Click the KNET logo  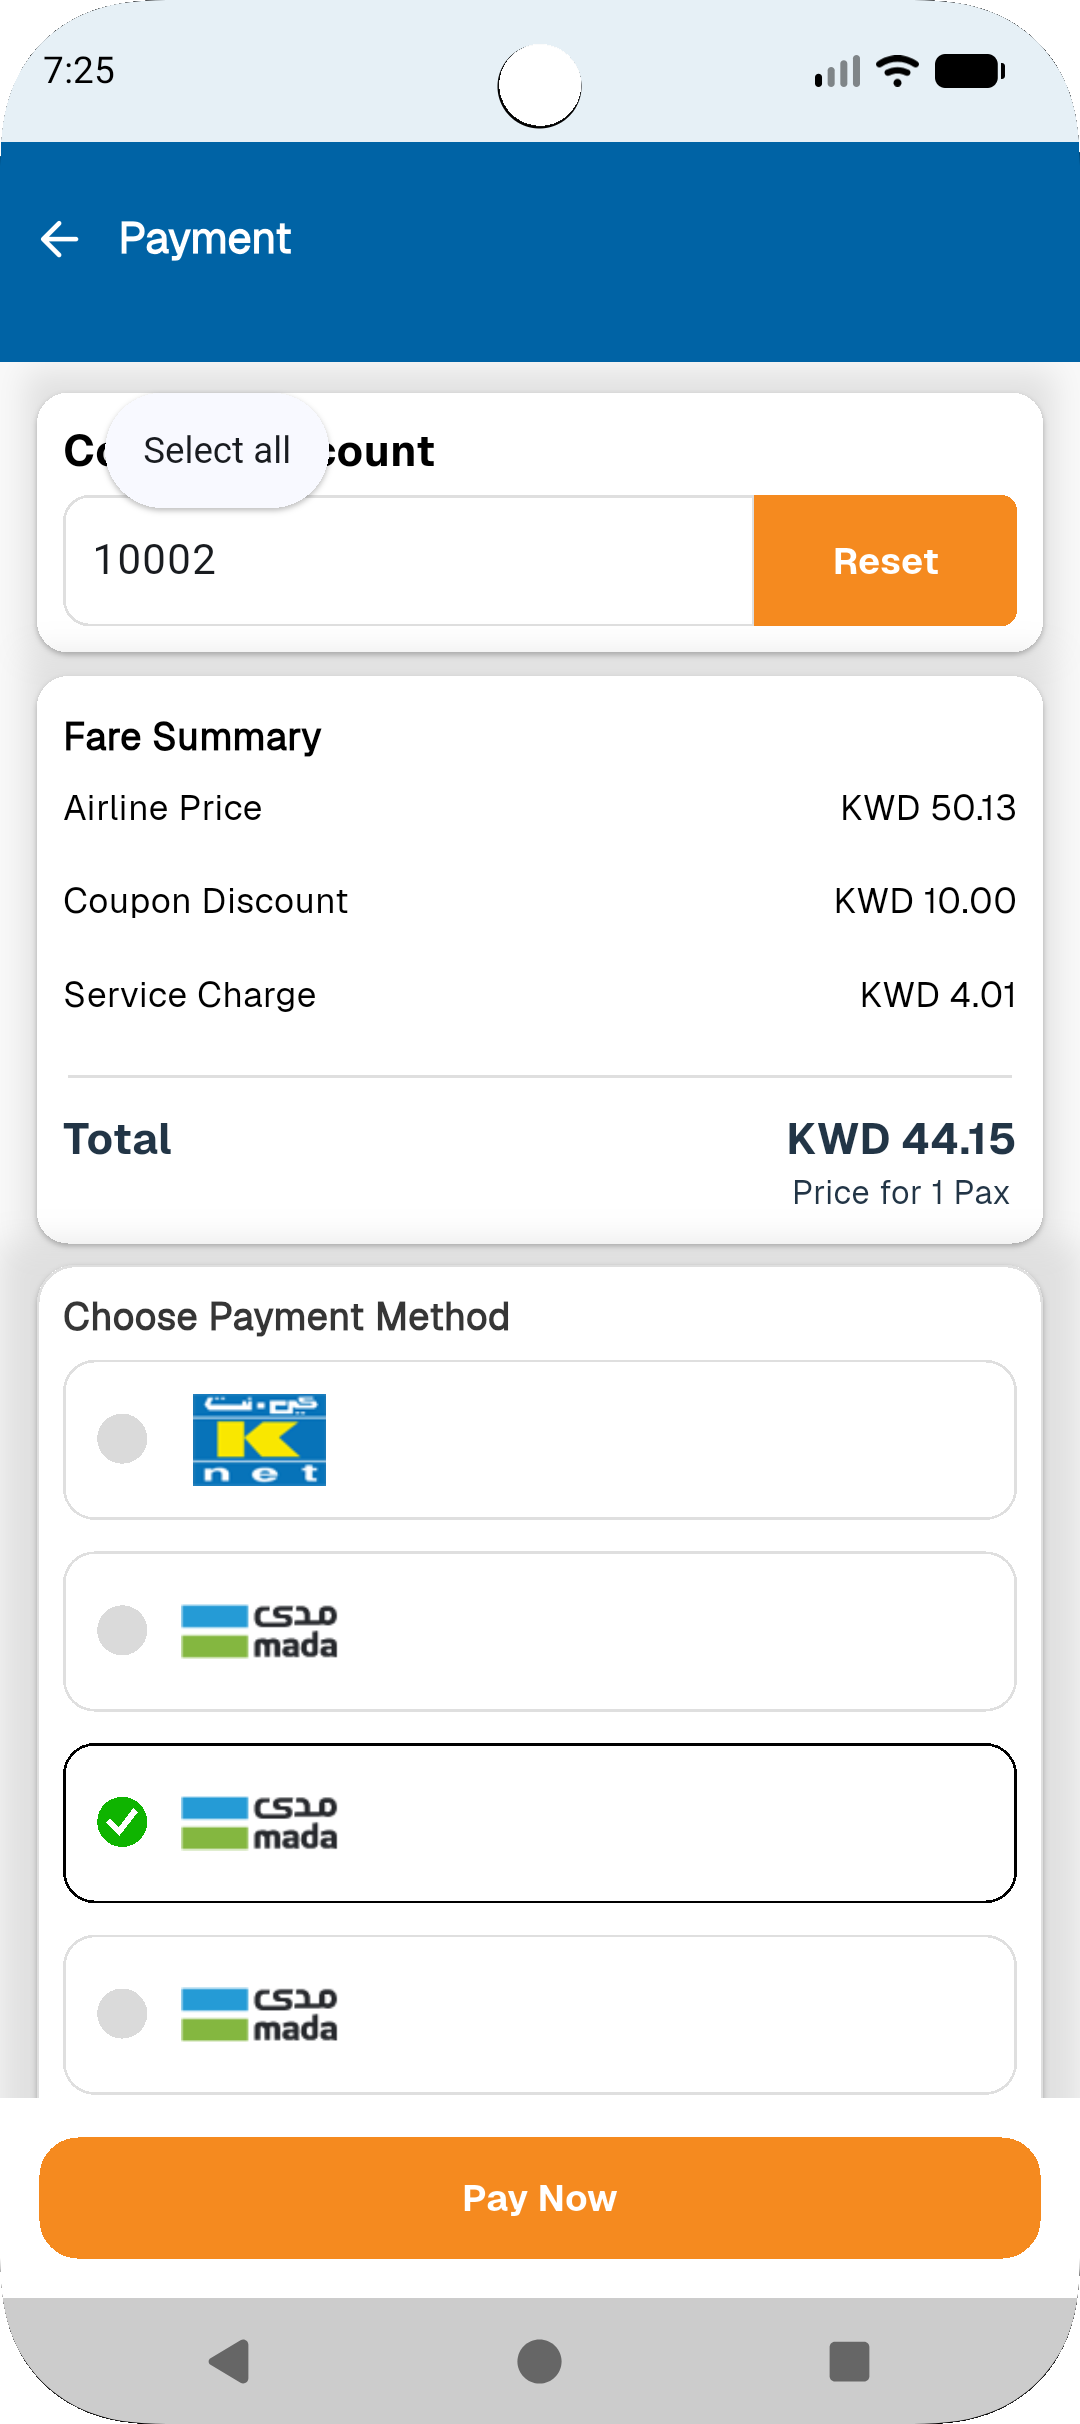click(x=259, y=1440)
